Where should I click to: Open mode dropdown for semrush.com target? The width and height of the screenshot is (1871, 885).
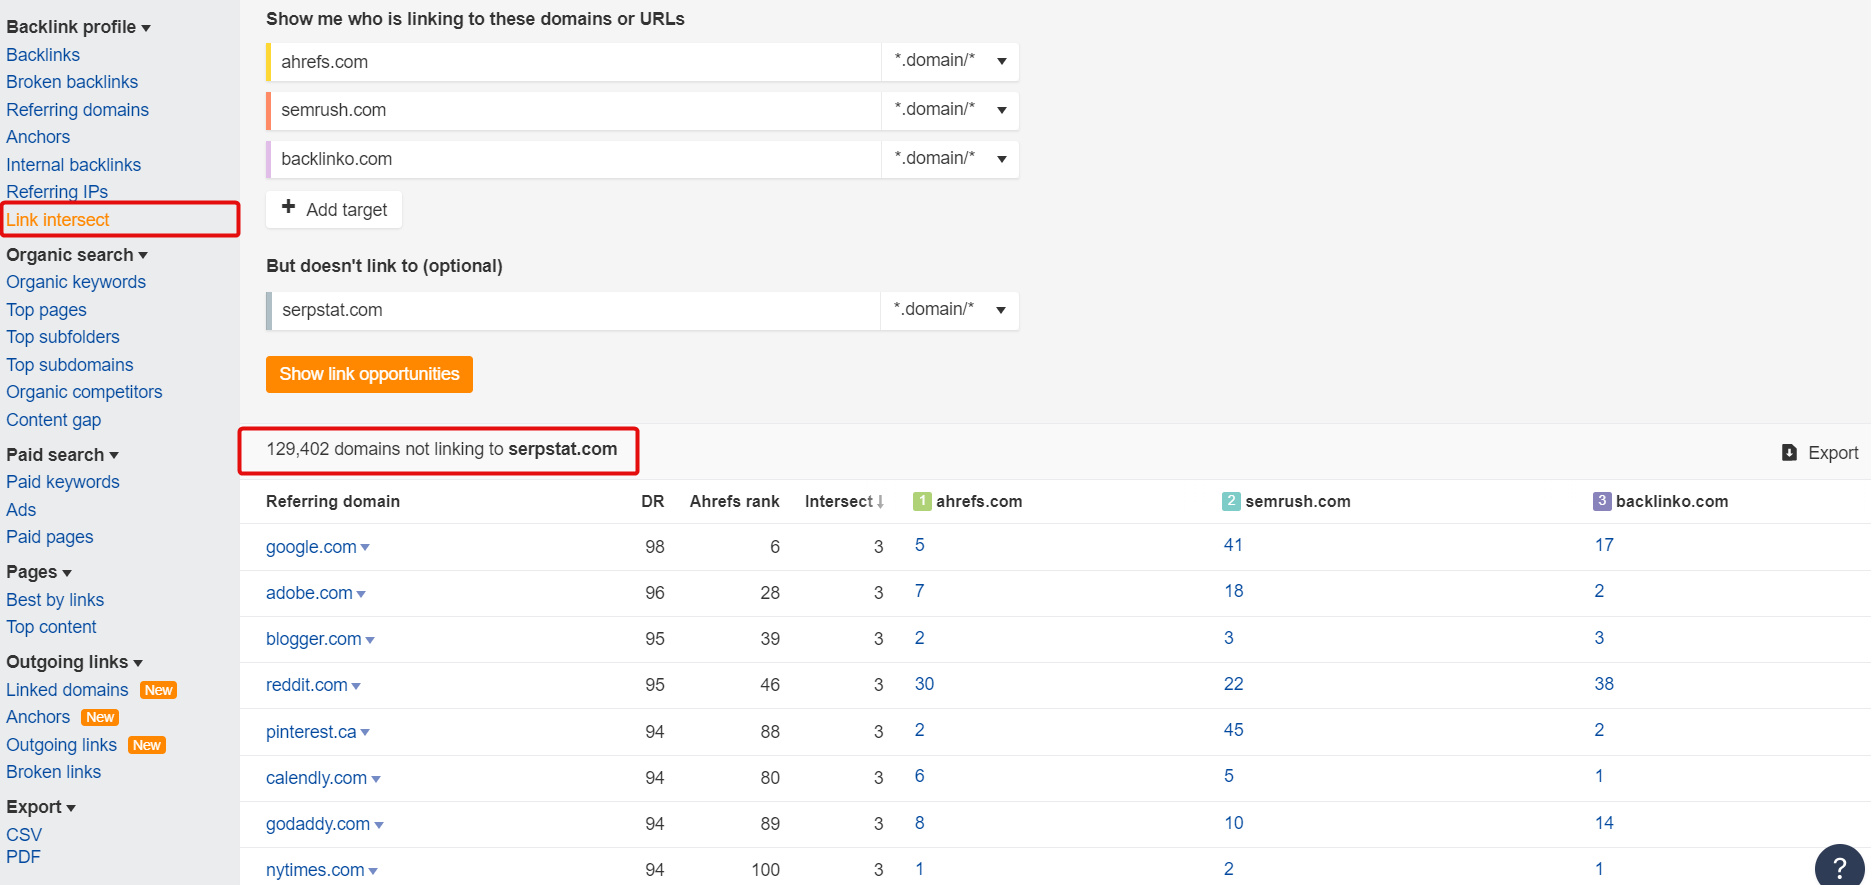pyautogui.click(x=950, y=110)
